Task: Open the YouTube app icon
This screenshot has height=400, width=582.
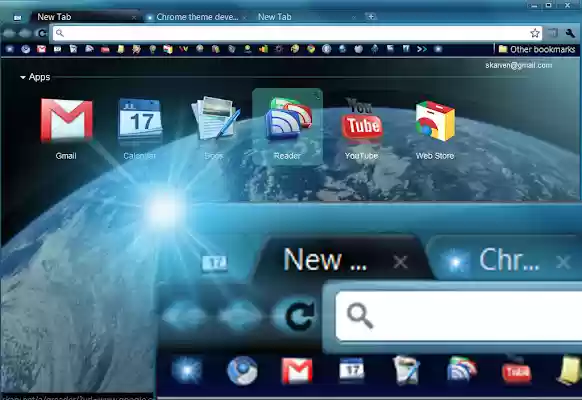Action: coord(362,119)
